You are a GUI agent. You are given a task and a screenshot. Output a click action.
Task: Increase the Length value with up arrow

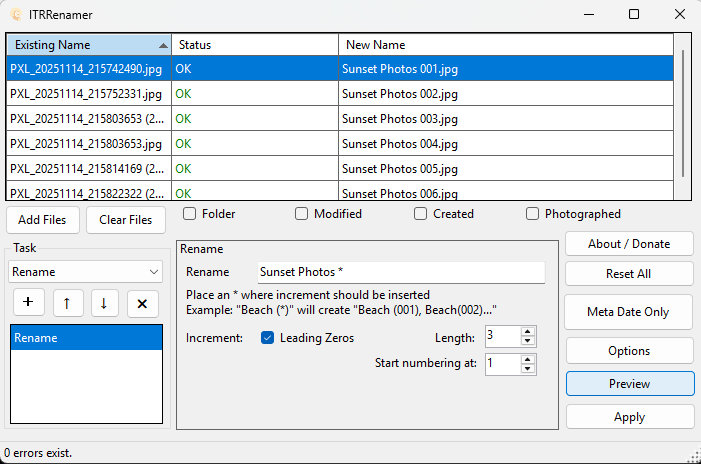point(528,332)
